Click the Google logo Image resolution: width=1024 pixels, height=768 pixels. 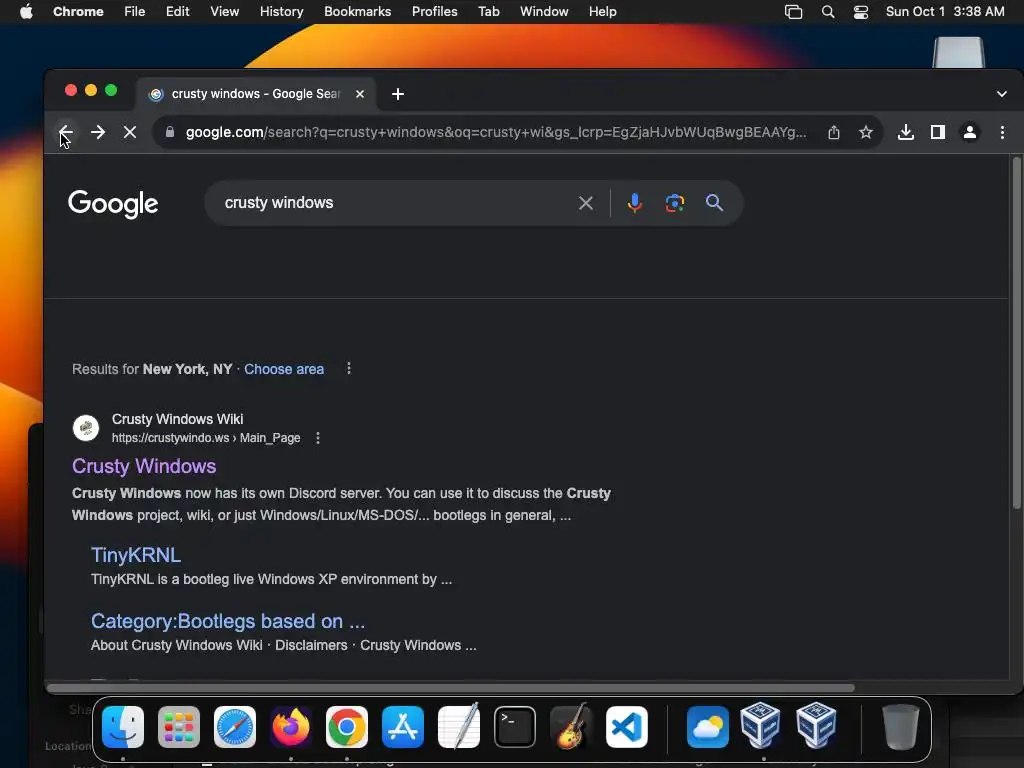tap(113, 204)
